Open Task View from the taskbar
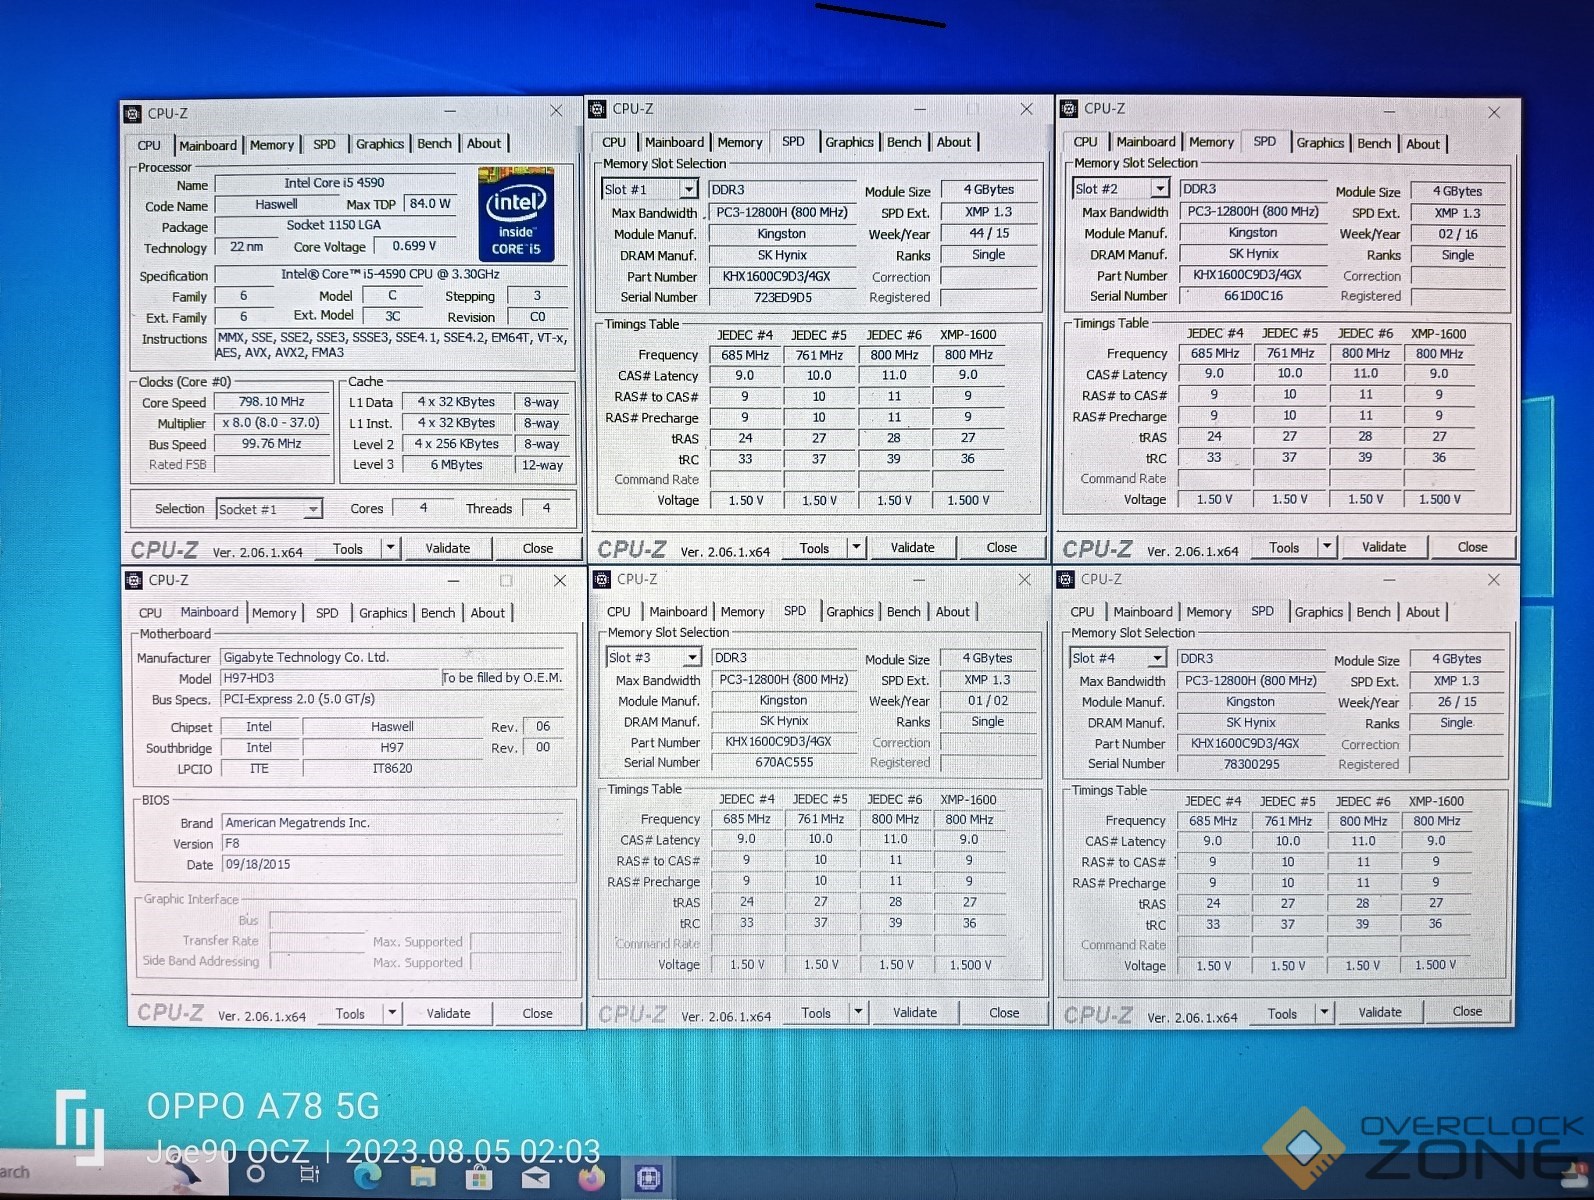This screenshot has width=1594, height=1200. pyautogui.click(x=310, y=1174)
